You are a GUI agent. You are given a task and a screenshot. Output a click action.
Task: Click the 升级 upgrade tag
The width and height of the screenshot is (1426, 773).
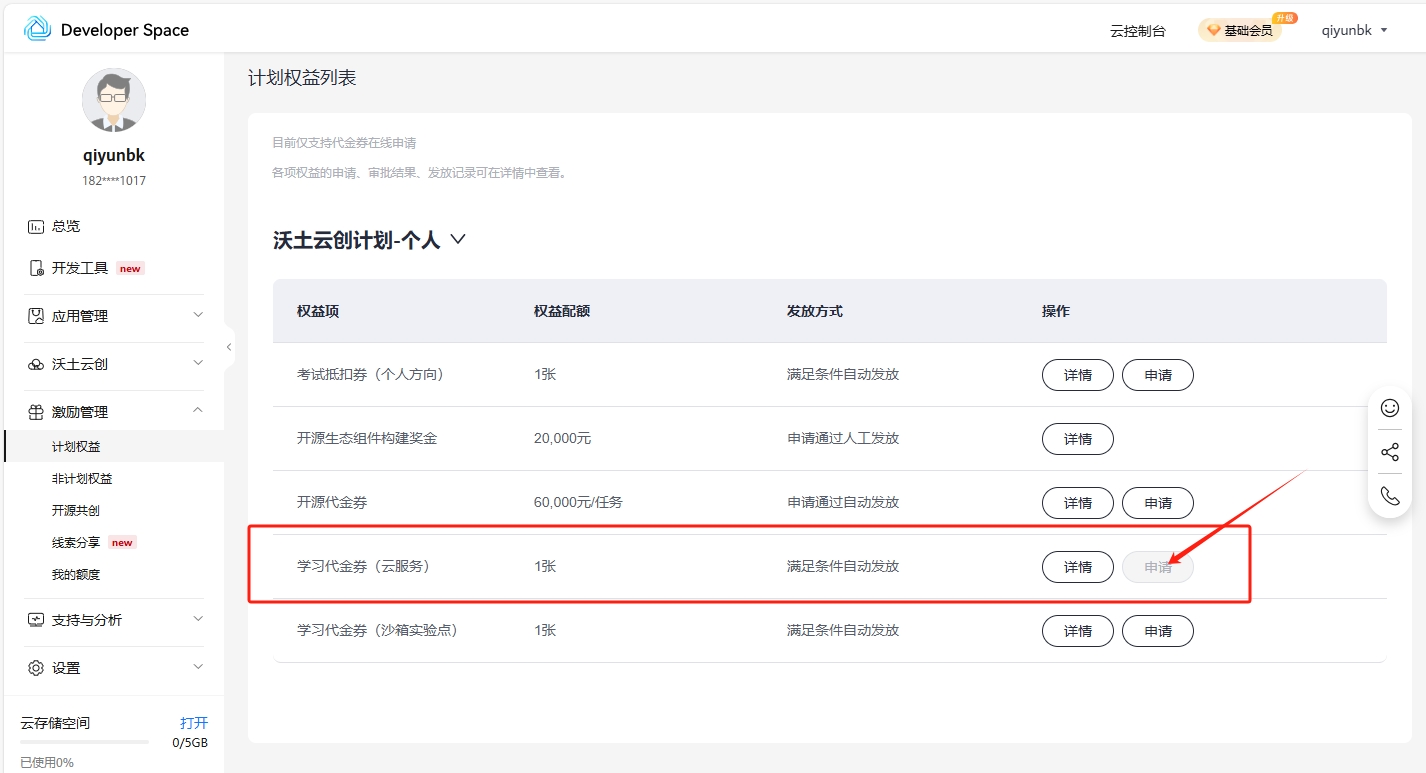(1285, 18)
